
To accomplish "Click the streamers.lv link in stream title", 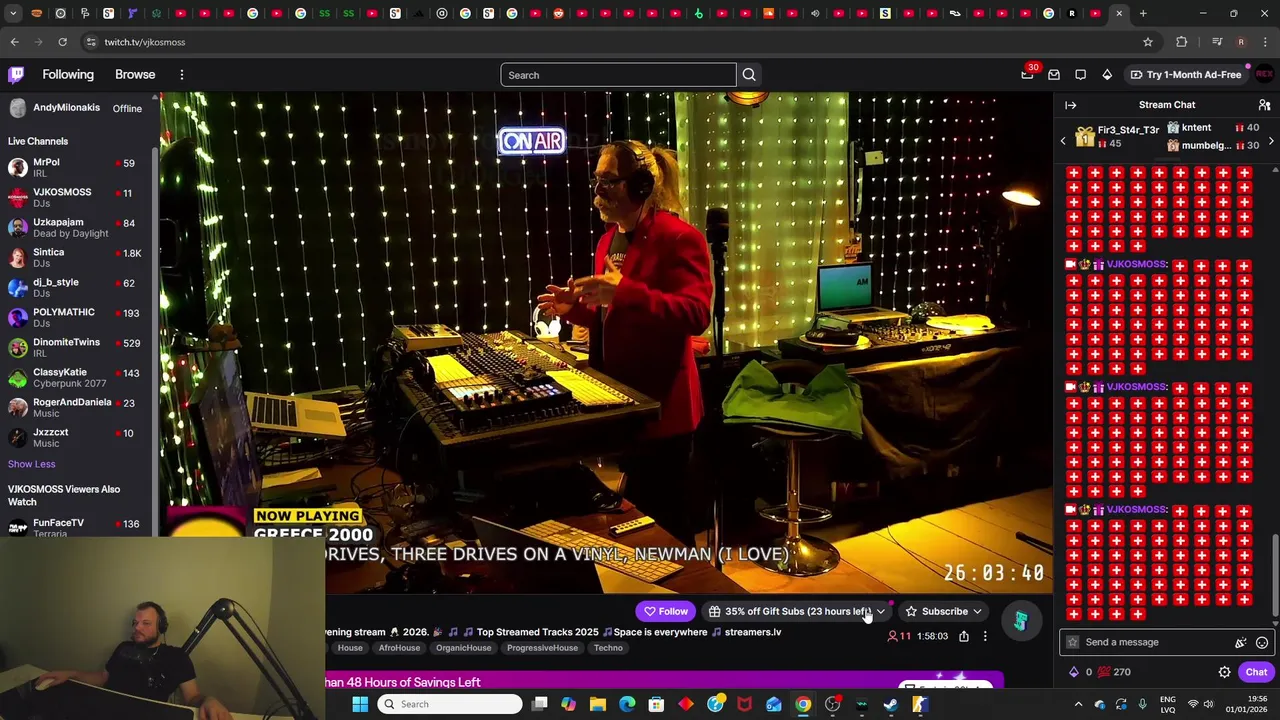I will click(752, 632).
